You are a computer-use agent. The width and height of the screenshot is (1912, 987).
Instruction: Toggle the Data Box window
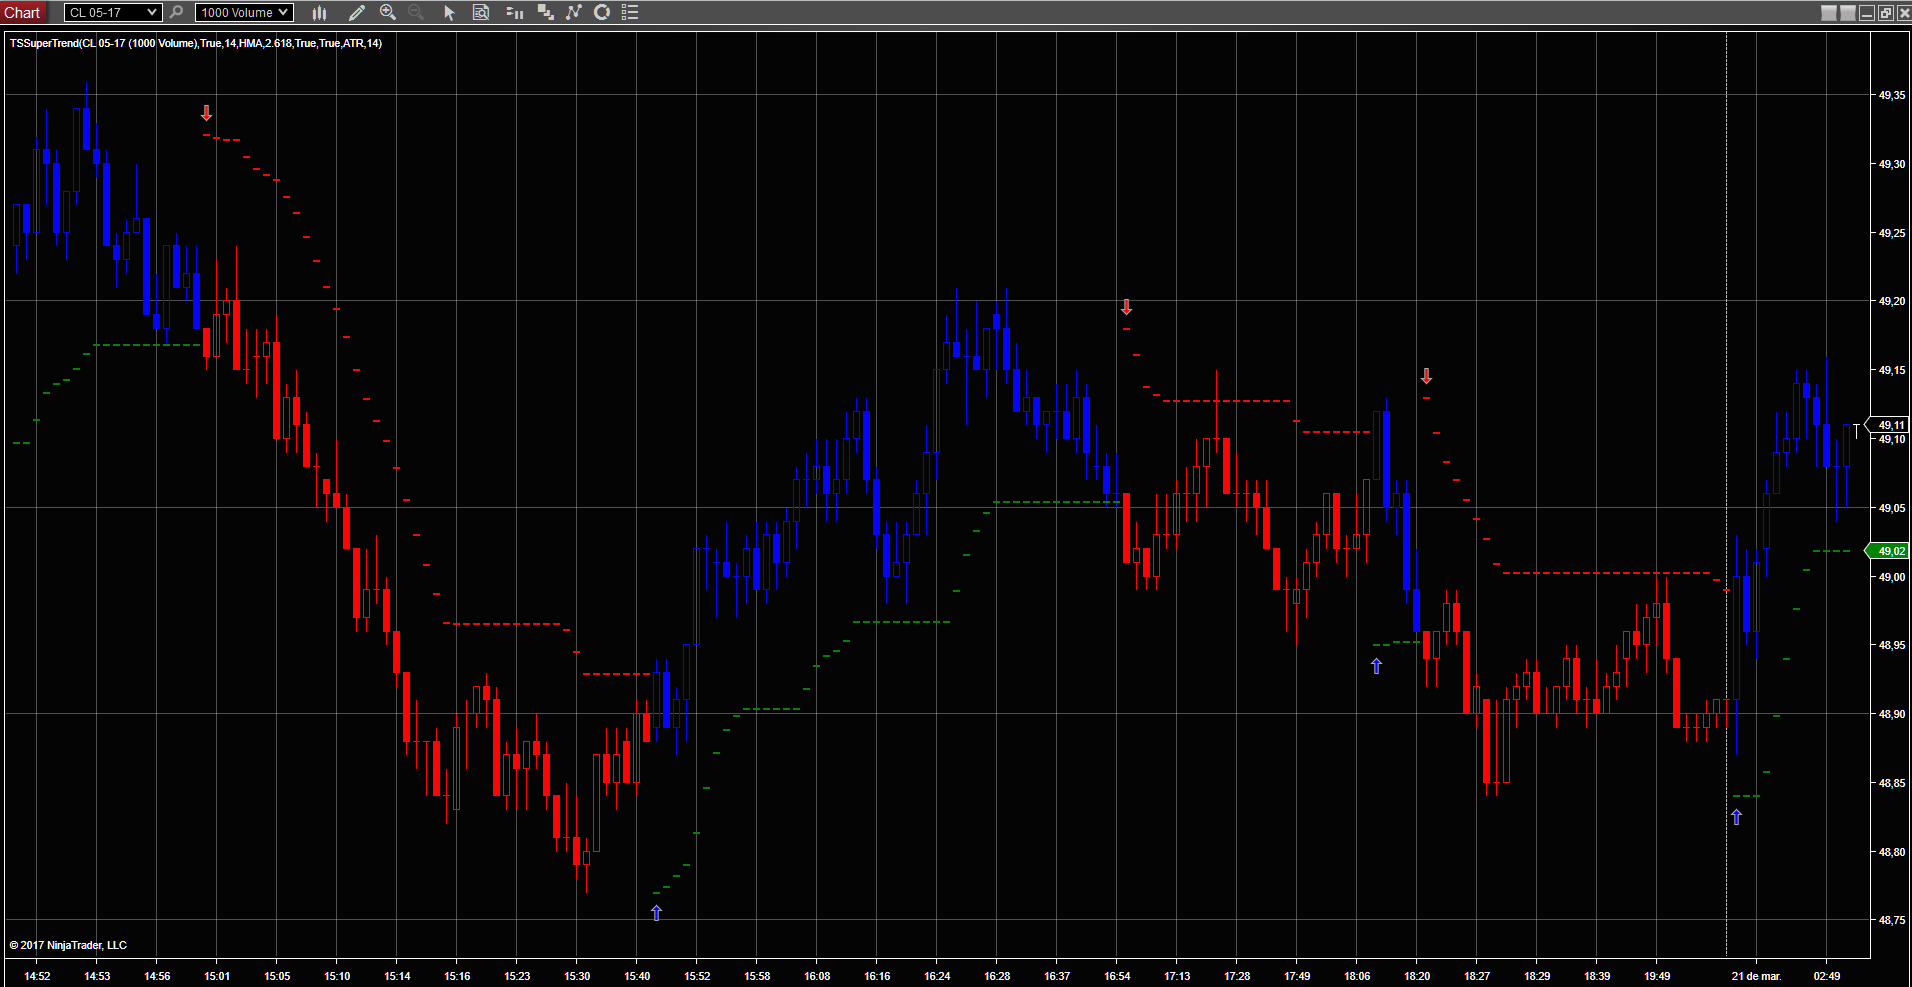point(481,13)
